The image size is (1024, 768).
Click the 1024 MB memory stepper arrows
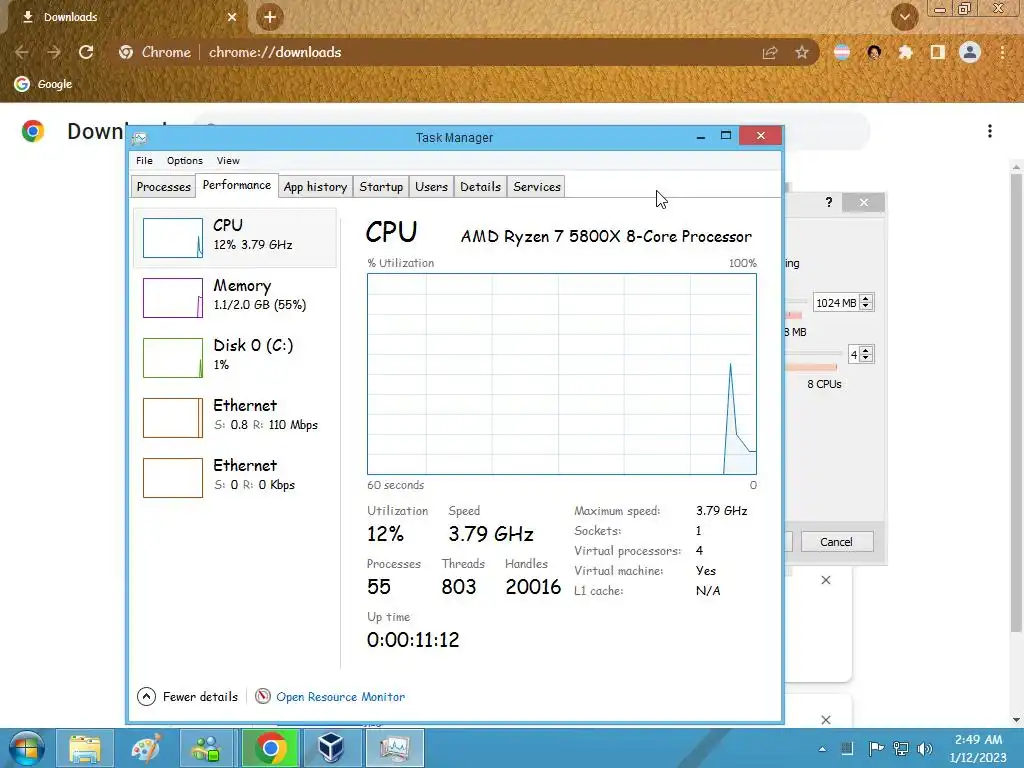(866, 302)
